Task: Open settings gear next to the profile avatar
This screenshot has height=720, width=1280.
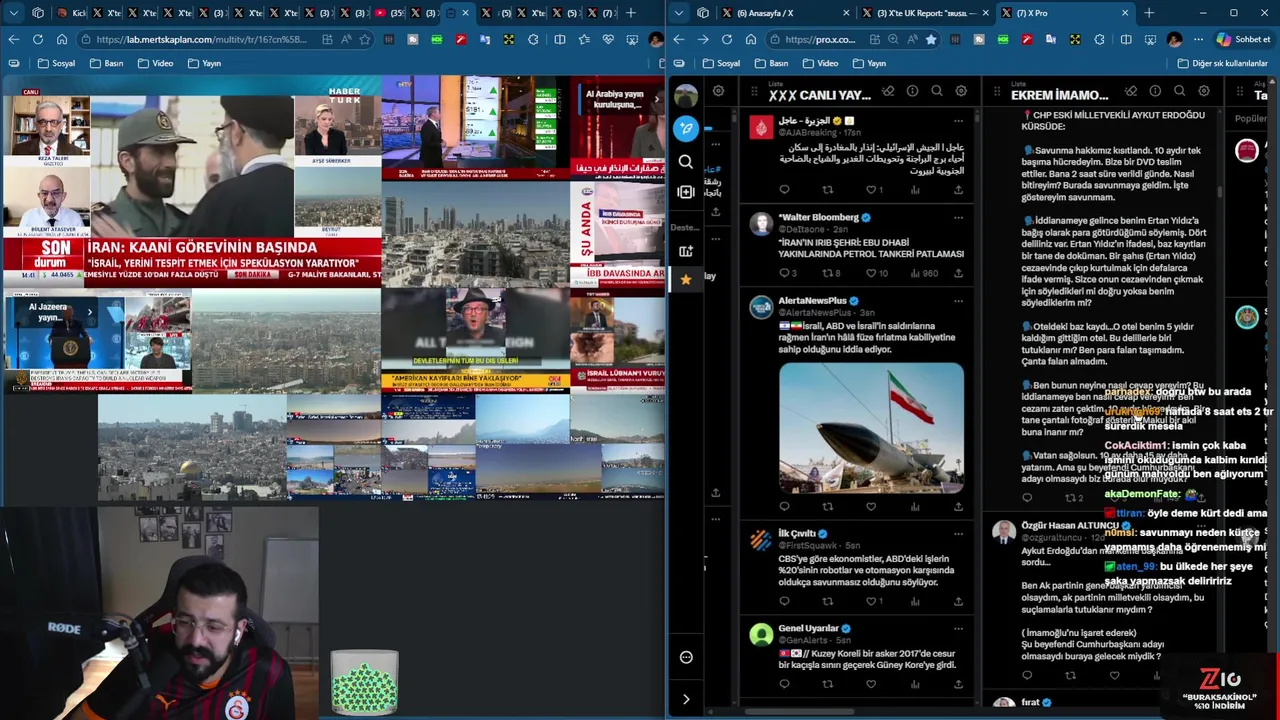Action: [718, 92]
